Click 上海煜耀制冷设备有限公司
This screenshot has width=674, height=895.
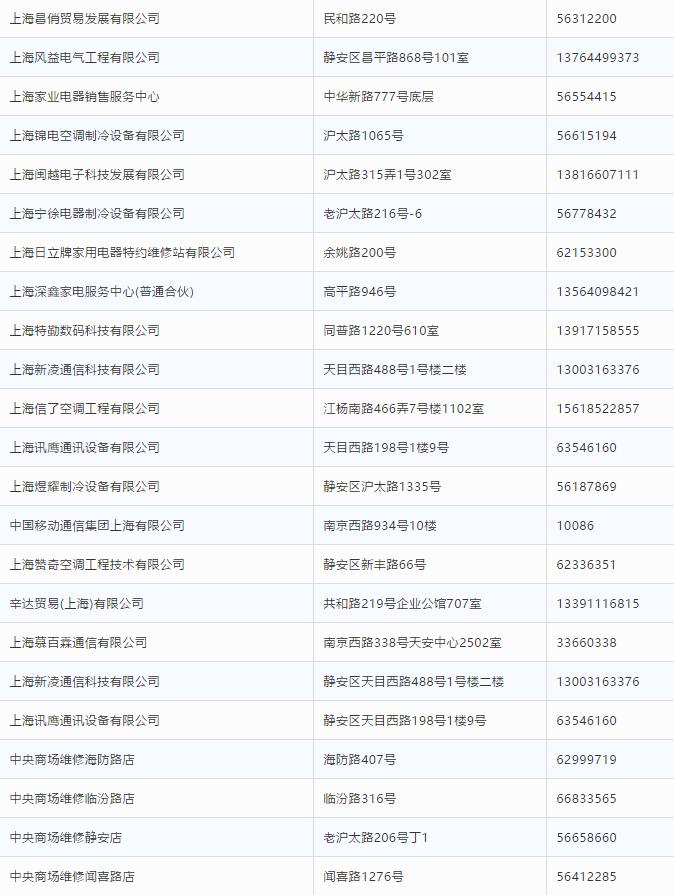coord(84,486)
